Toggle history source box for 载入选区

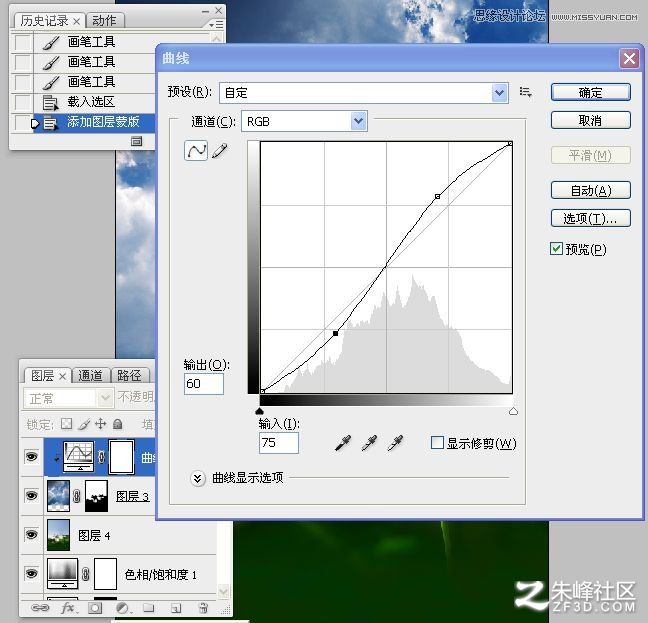(22, 102)
